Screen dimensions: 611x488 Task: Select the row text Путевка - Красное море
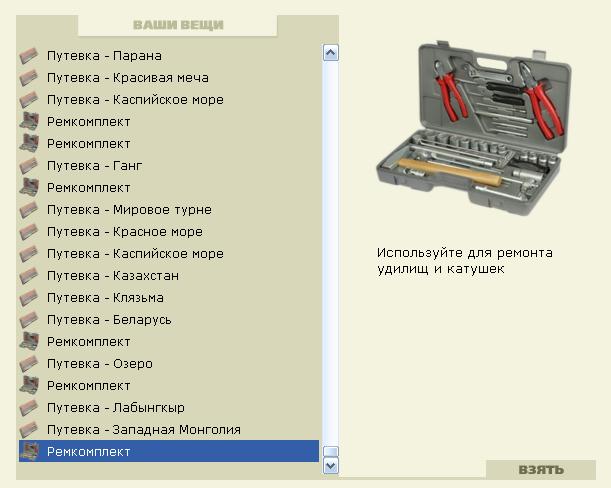tap(125, 232)
